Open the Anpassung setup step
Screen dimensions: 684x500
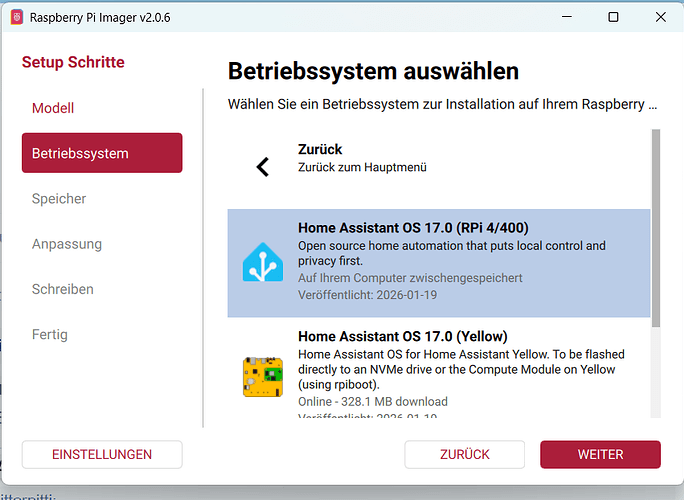tap(102, 244)
